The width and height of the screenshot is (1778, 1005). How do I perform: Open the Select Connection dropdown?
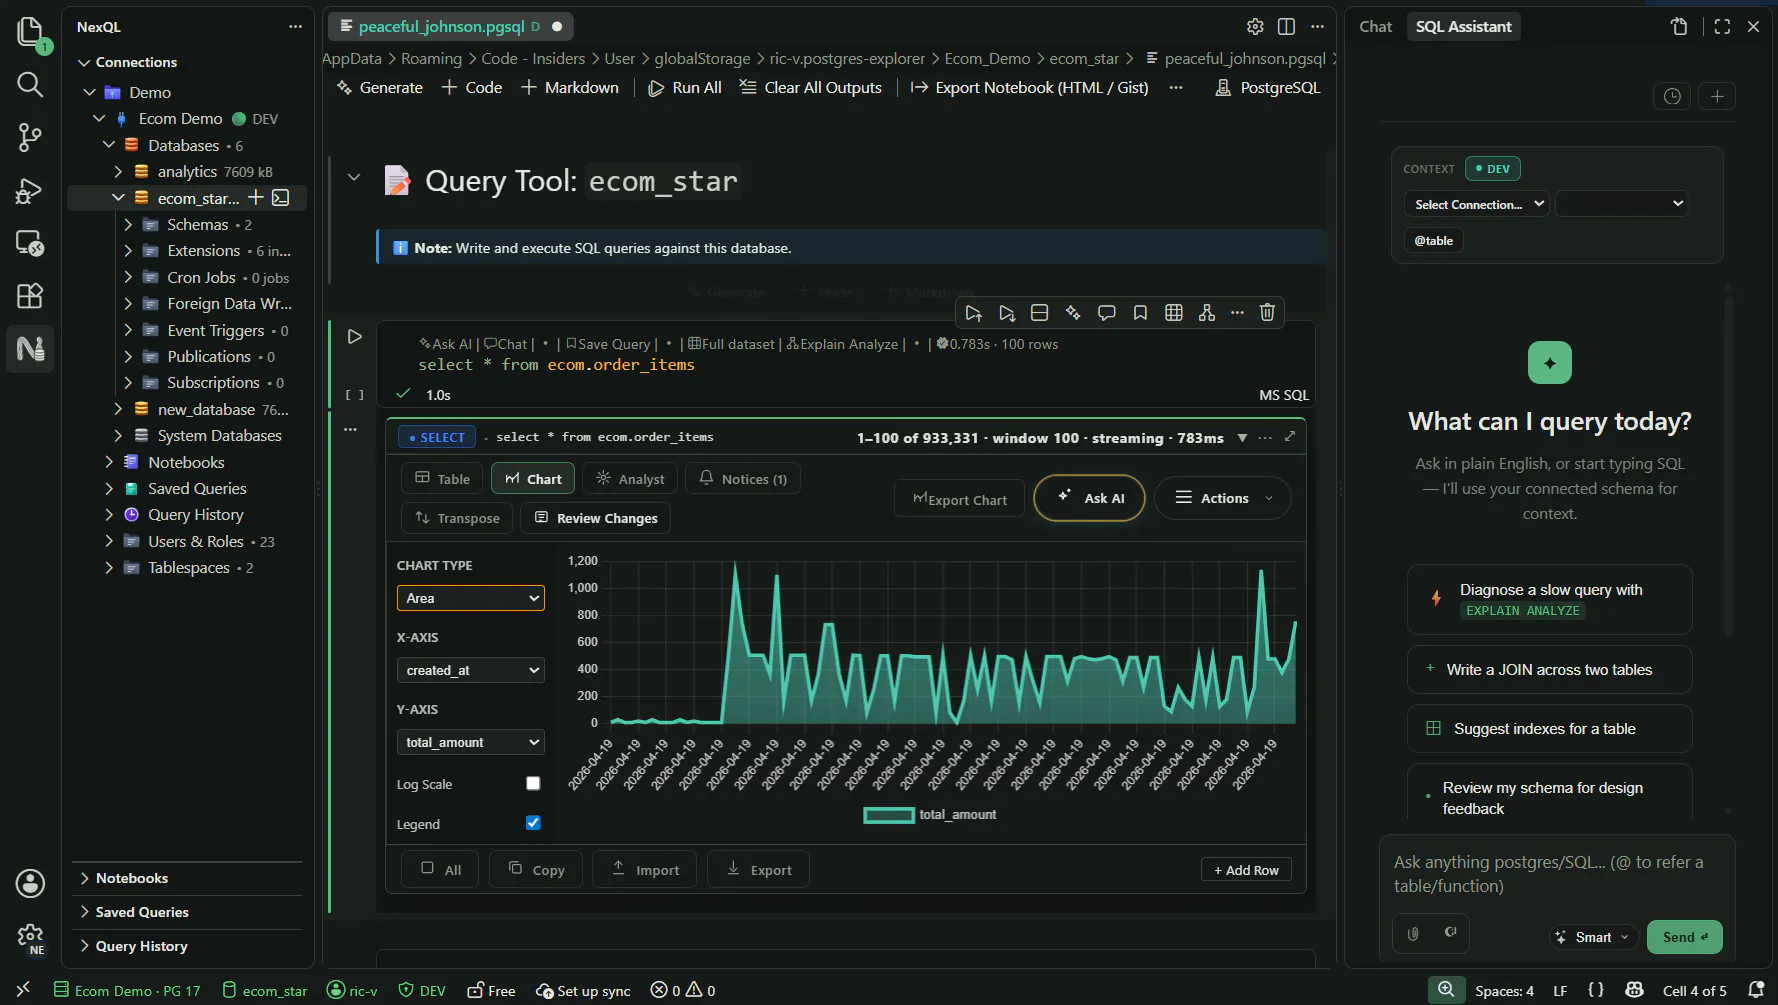[1477, 204]
